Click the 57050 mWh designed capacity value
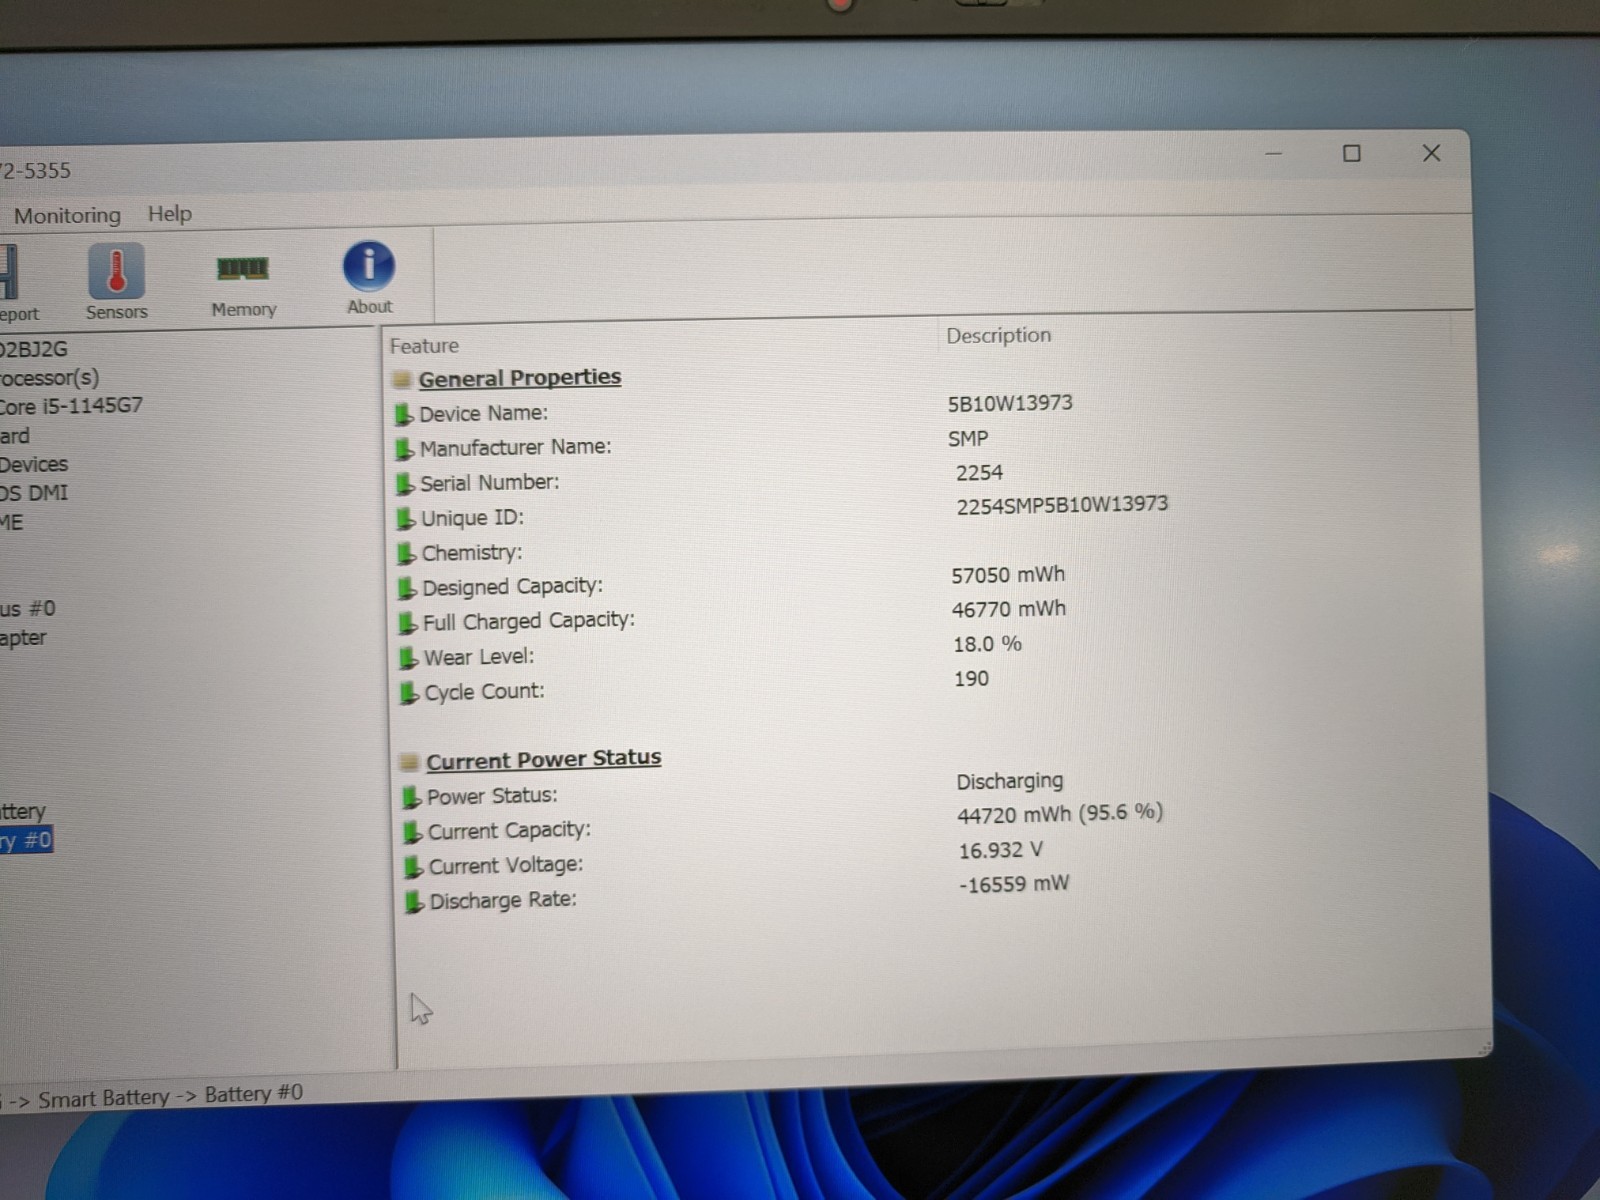This screenshot has width=1600, height=1200. point(1008,575)
